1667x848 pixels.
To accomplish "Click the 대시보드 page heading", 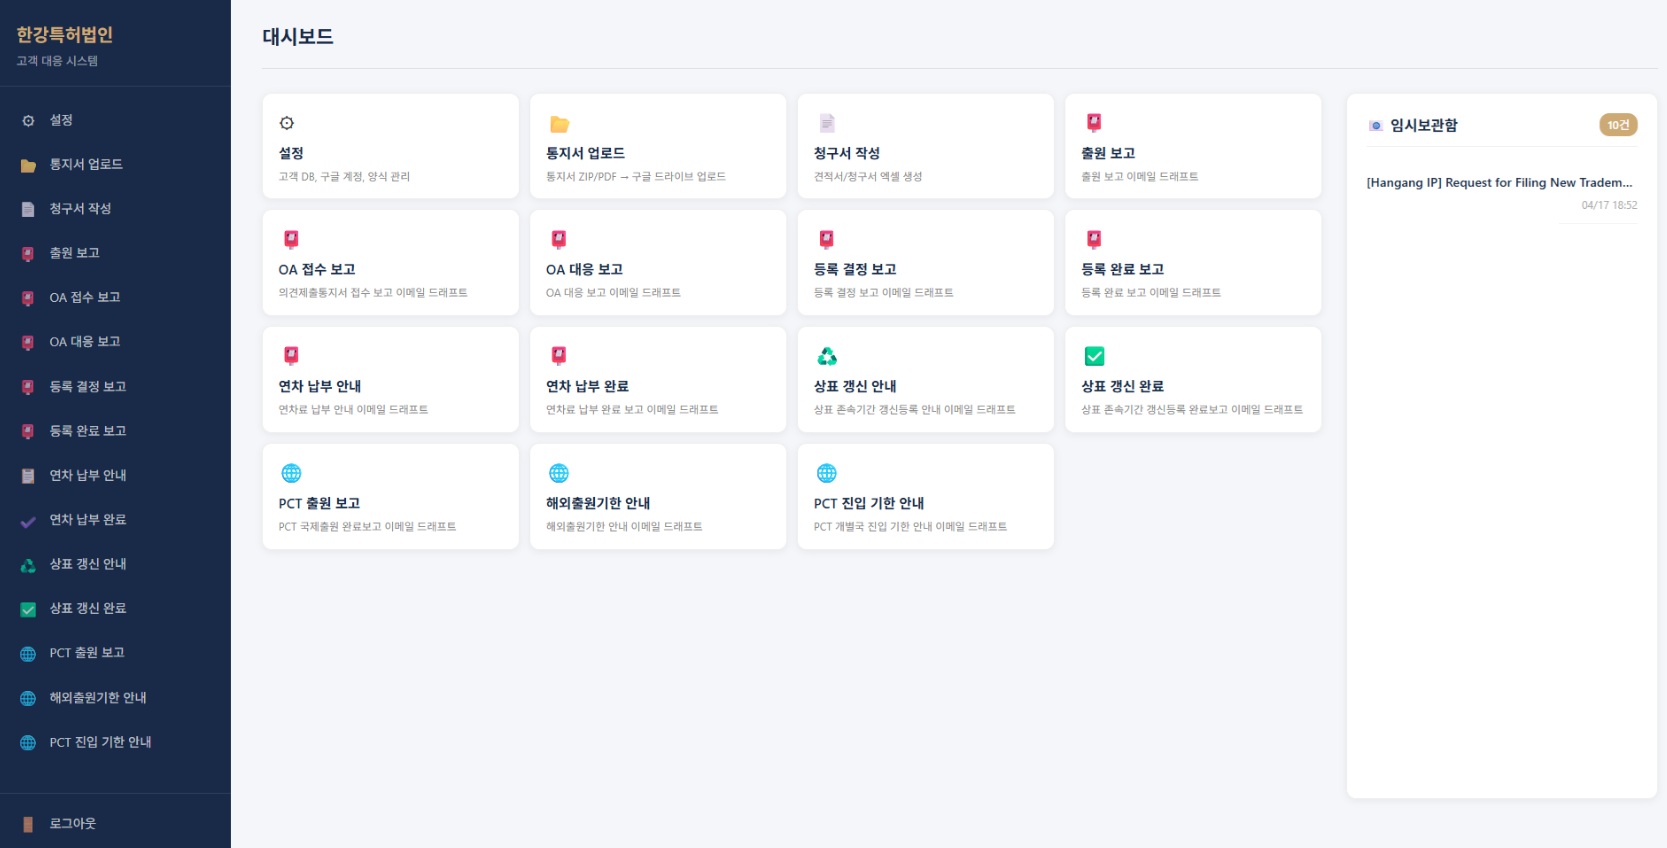I will [x=298, y=37].
